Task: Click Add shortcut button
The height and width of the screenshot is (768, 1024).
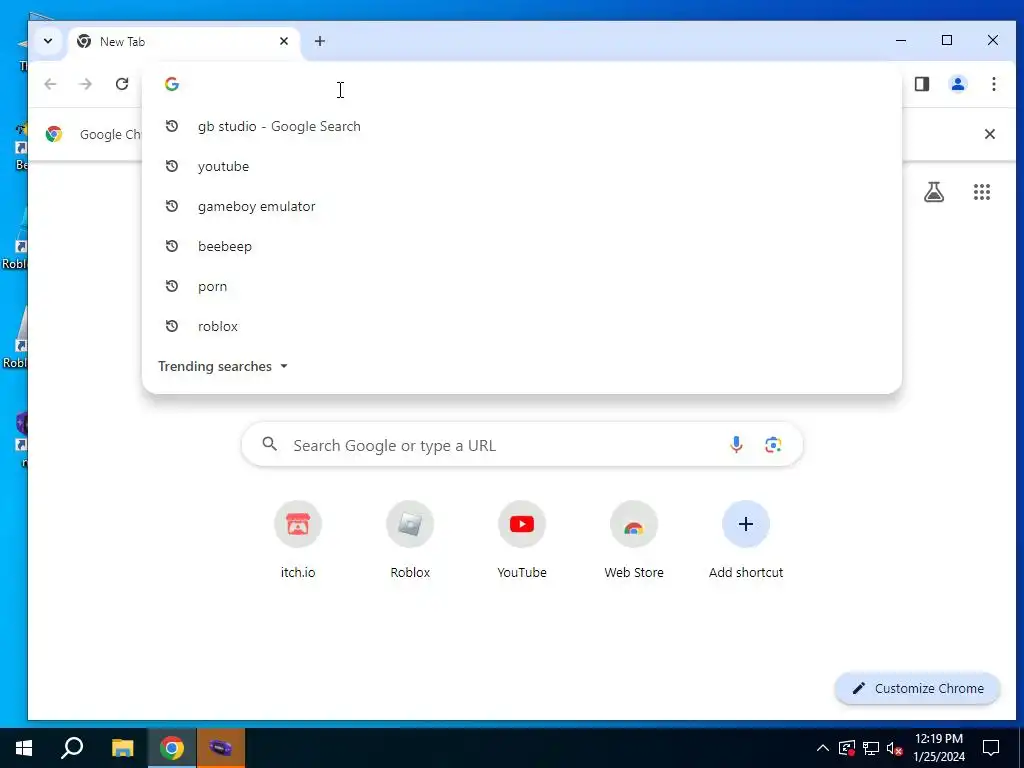Action: (x=746, y=540)
